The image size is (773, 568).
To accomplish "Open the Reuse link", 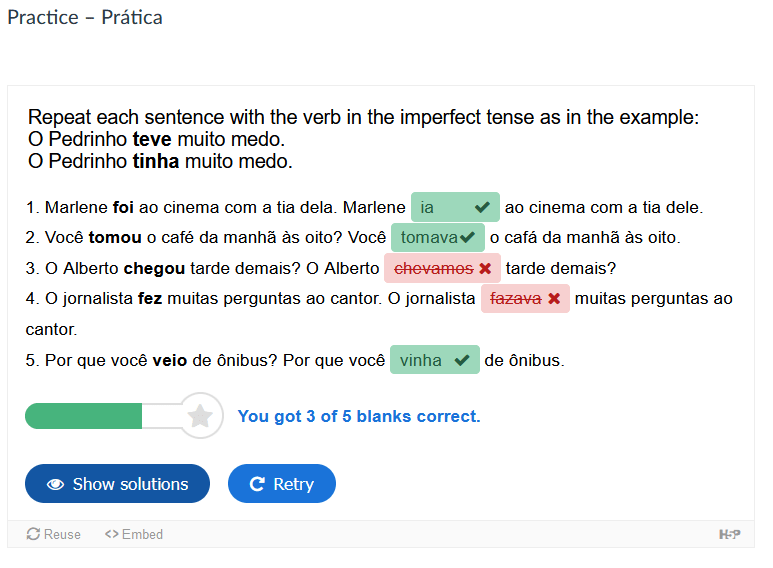I will [62, 535].
